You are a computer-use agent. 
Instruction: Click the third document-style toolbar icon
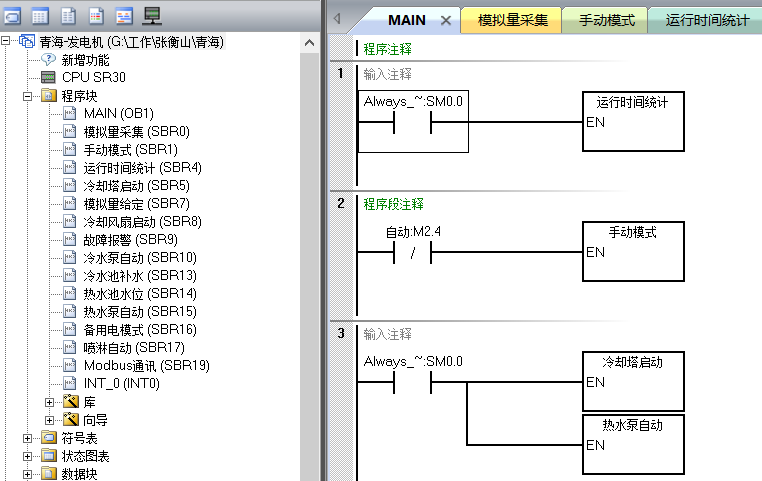click(x=68, y=17)
